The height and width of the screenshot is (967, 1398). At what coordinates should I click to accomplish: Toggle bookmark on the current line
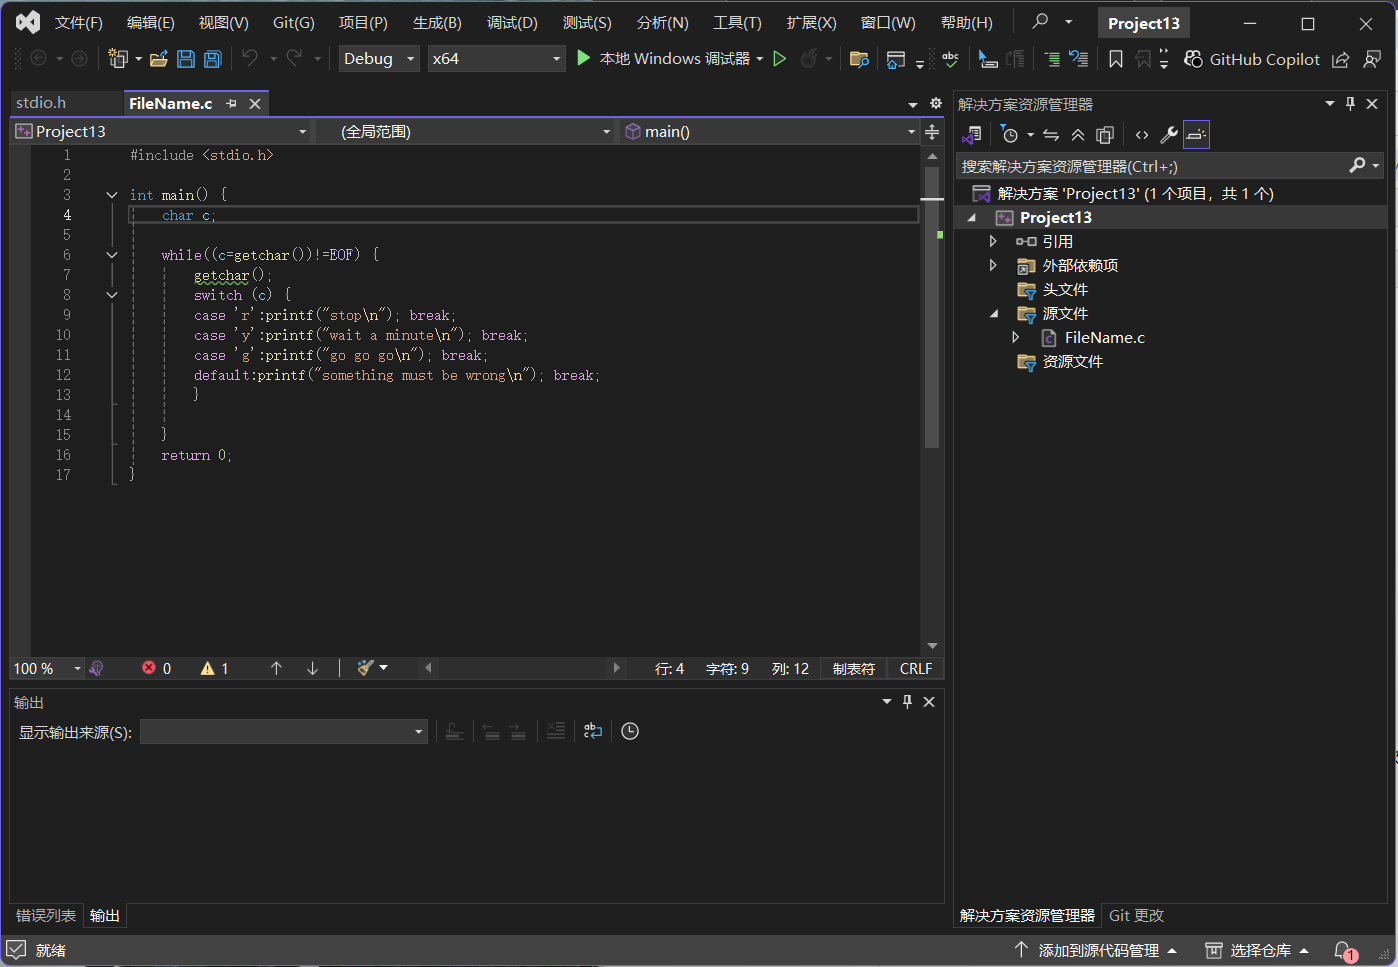(1116, 59)
